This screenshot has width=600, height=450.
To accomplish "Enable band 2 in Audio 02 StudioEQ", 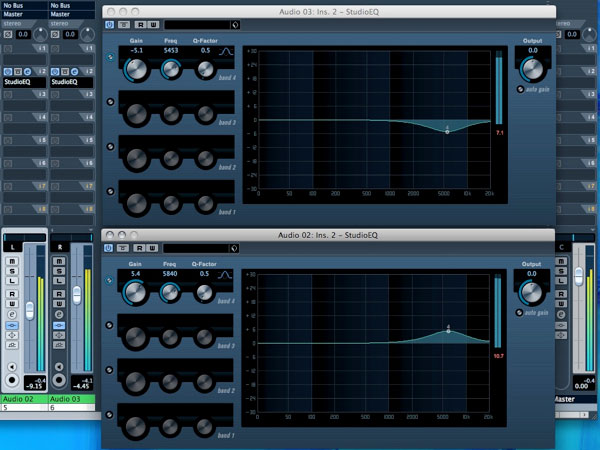I will [109, 370].
